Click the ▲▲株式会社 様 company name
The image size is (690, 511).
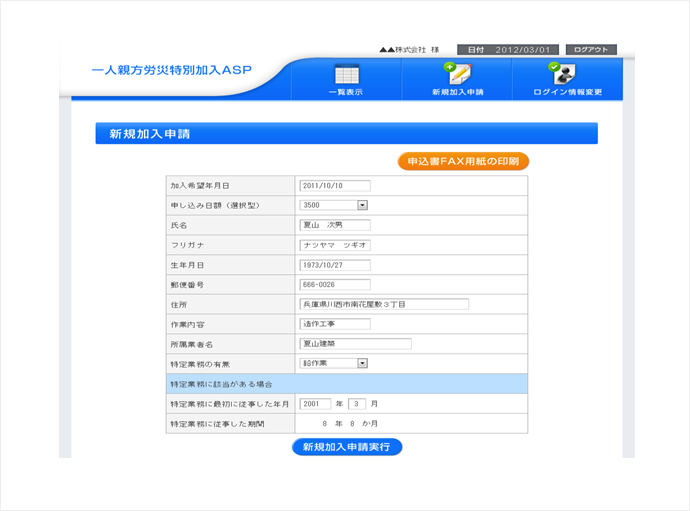tap(409, 50)
